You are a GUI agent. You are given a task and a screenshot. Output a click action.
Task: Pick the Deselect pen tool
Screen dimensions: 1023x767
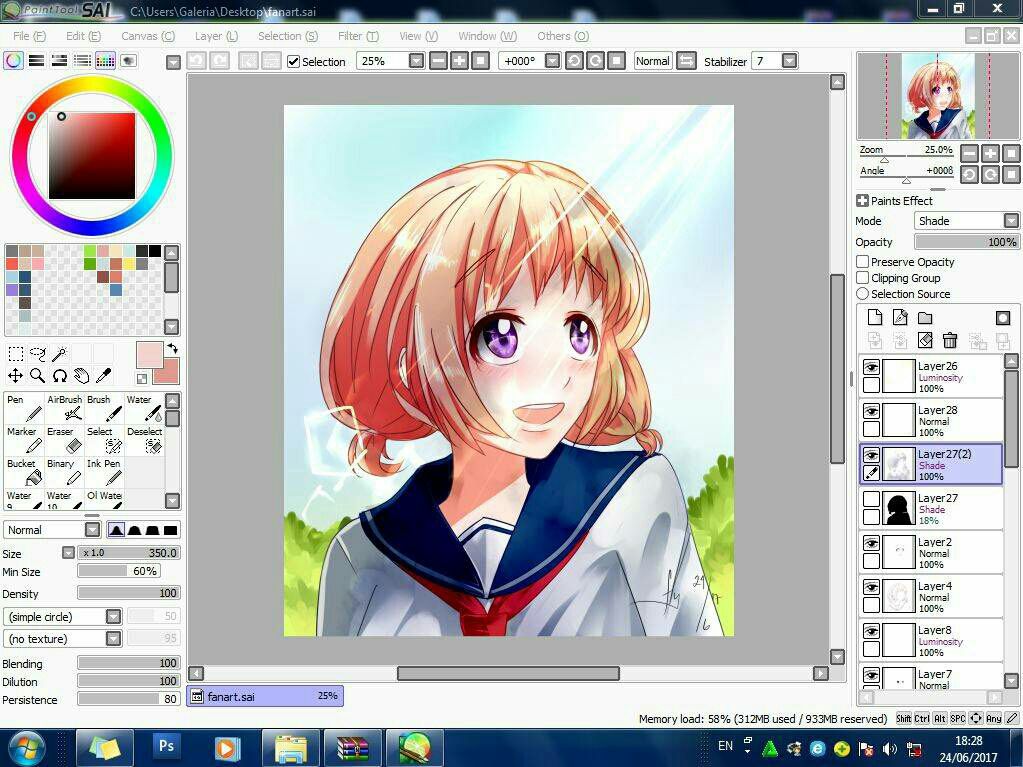tap(145, 440)
